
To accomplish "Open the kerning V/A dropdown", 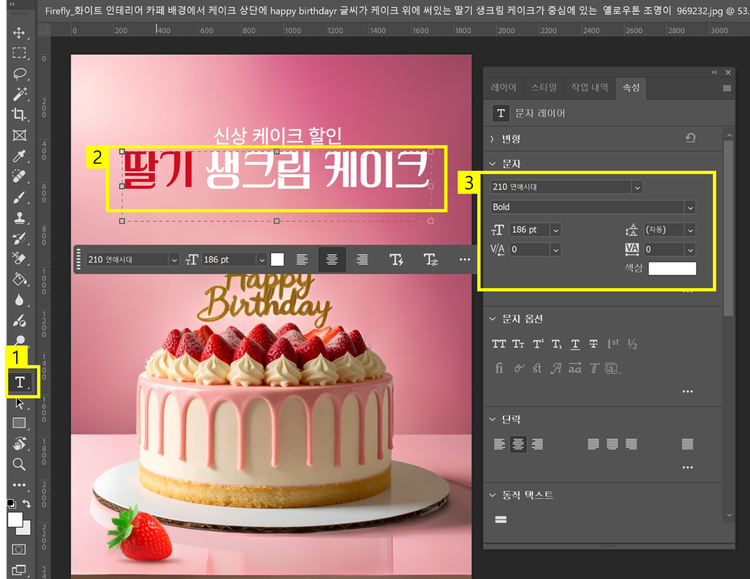I will [x=556, y=250].
